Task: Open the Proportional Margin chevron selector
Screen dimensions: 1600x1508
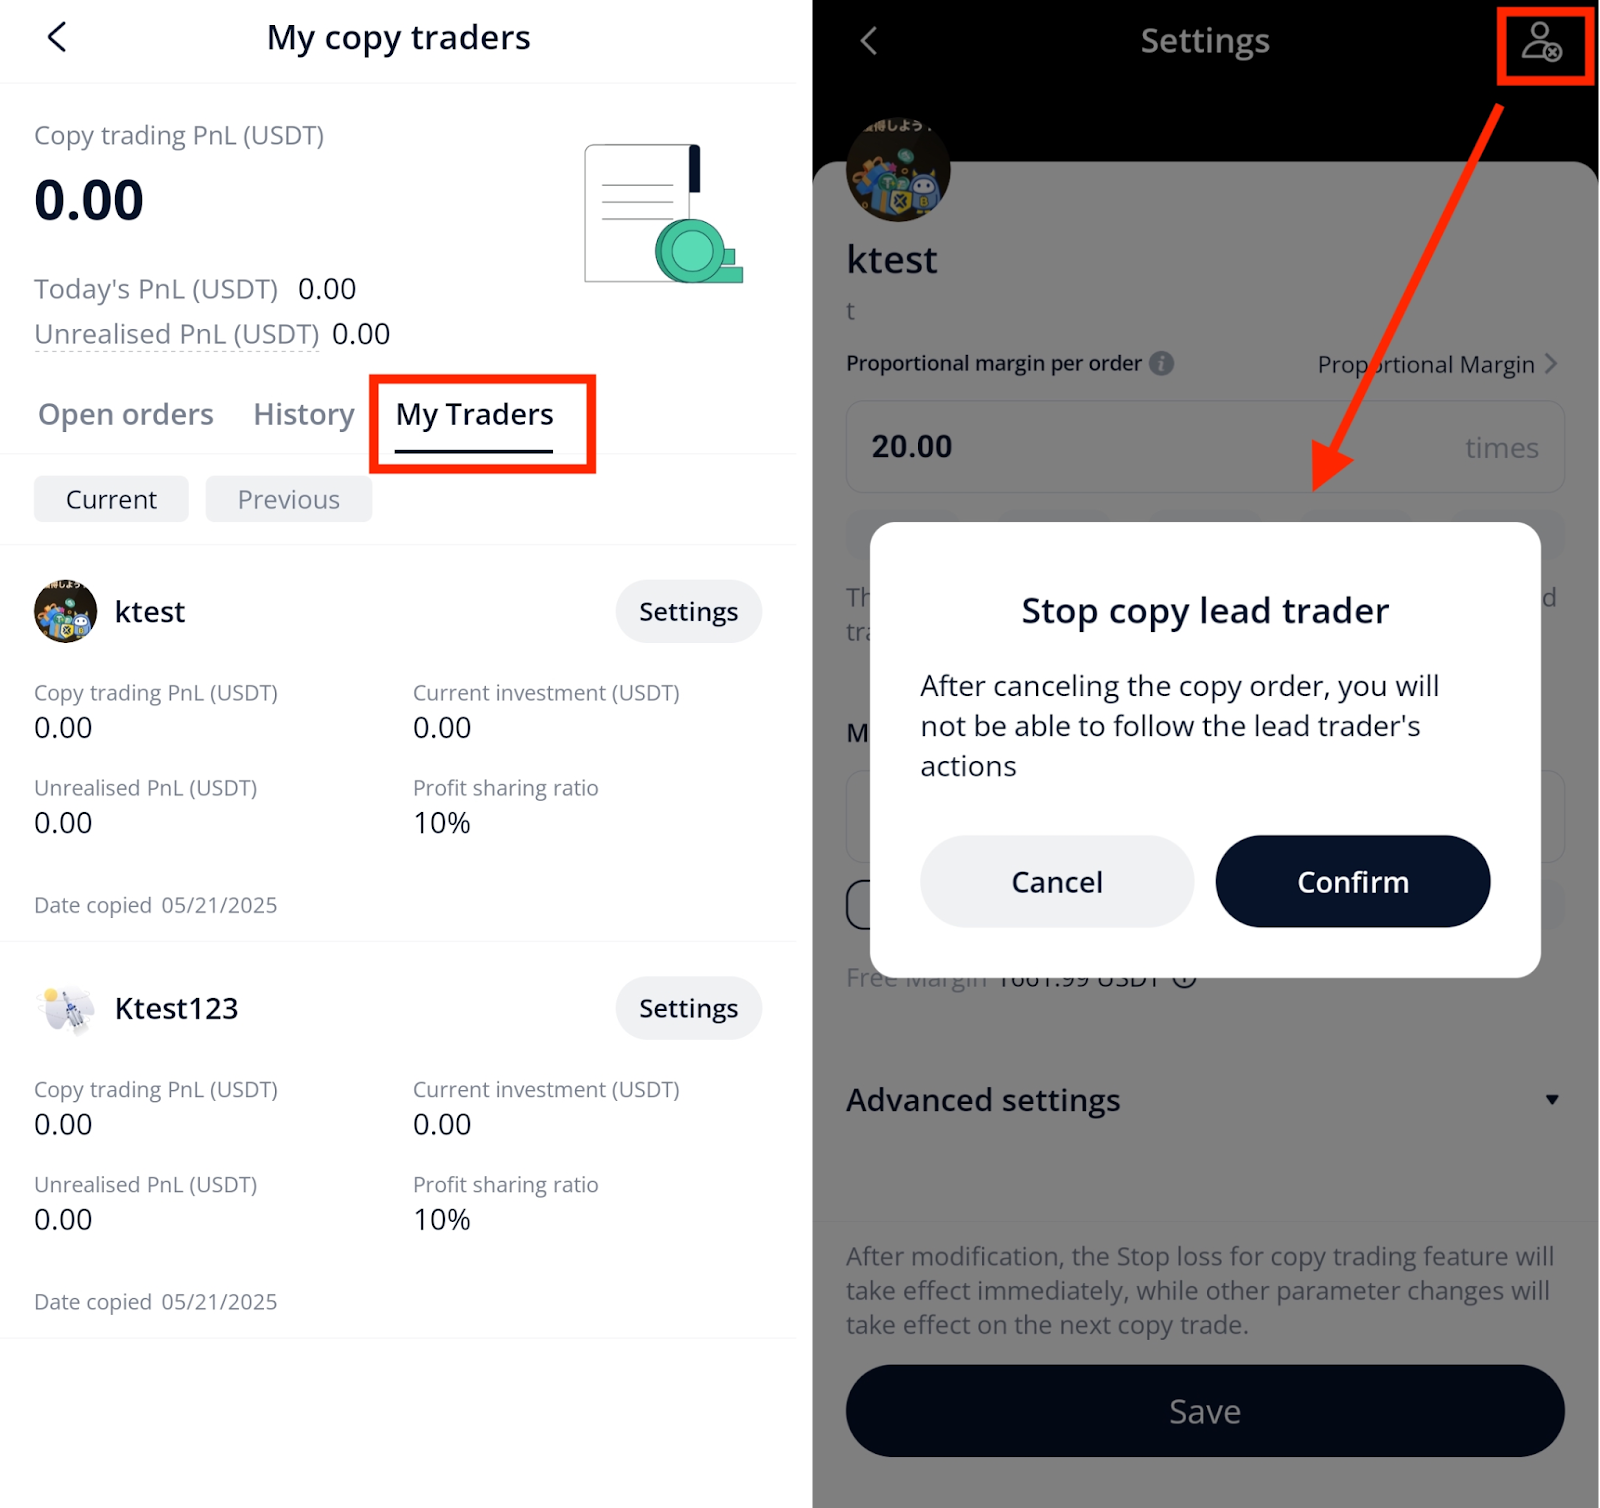Action: pyautogui.click(x=1437, y=364)
